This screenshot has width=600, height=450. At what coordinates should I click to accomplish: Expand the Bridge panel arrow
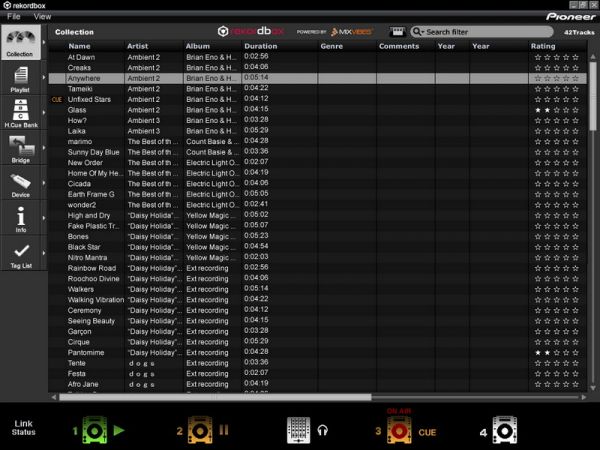tap(44, 148)
